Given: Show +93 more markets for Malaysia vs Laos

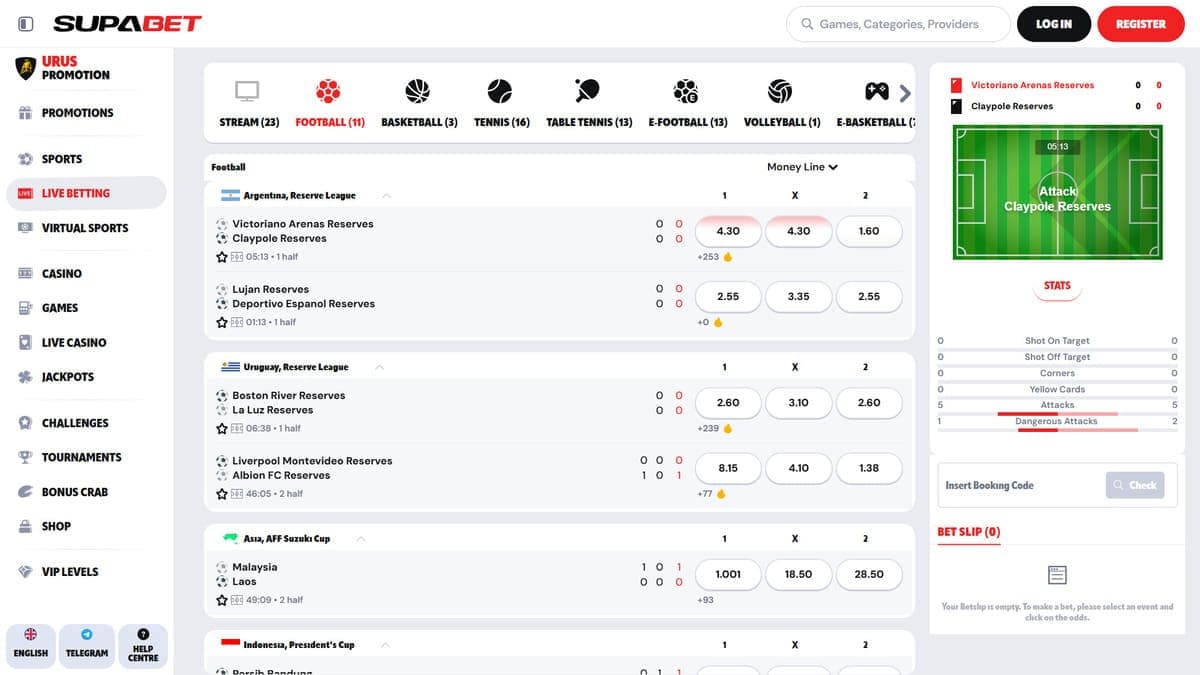Looking at the screenshot, I should 705,600.
